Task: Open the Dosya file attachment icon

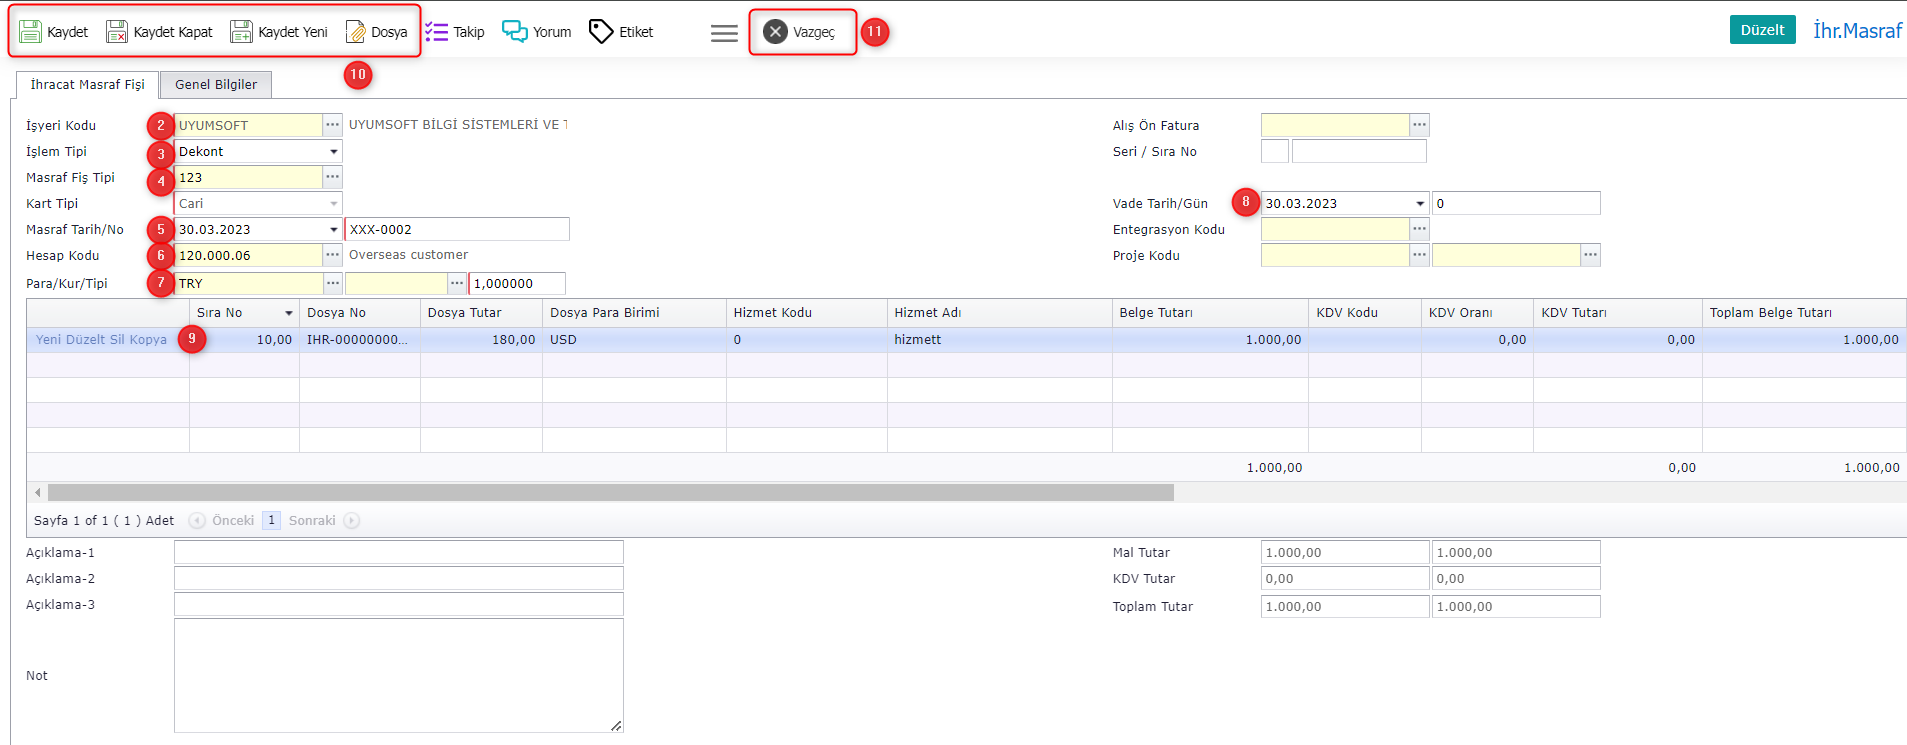Action: [376, 32]
